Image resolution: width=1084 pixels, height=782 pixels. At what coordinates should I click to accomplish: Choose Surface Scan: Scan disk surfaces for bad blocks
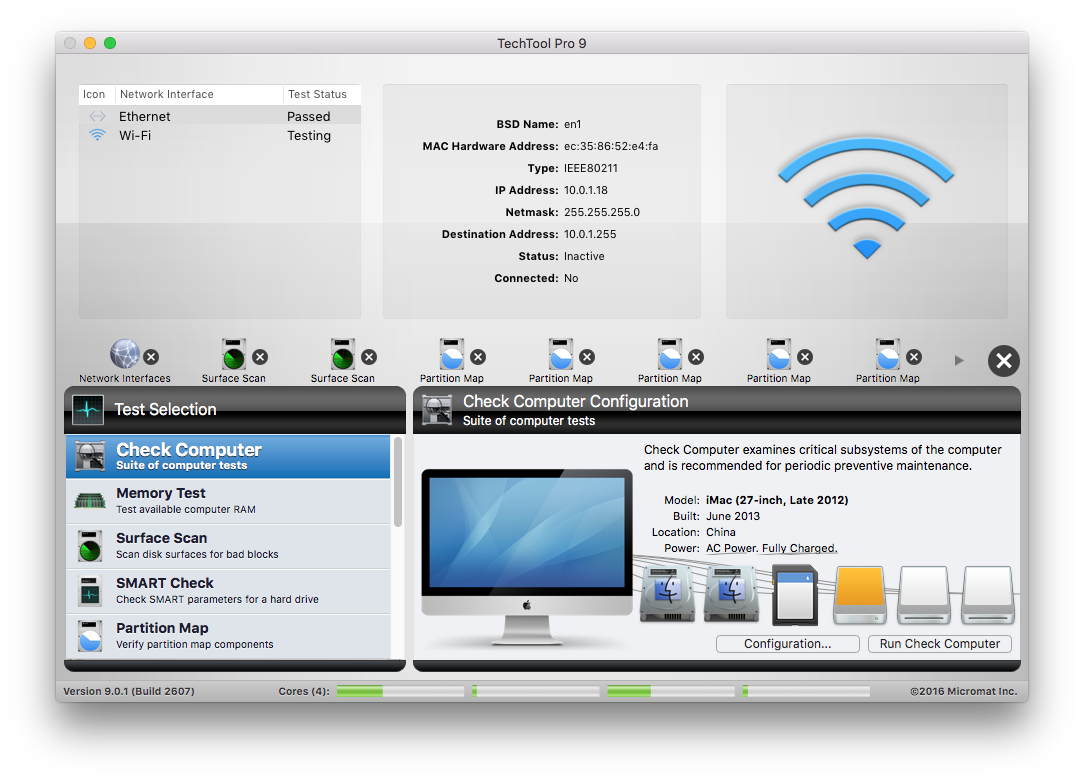click(x=228, y=546)
